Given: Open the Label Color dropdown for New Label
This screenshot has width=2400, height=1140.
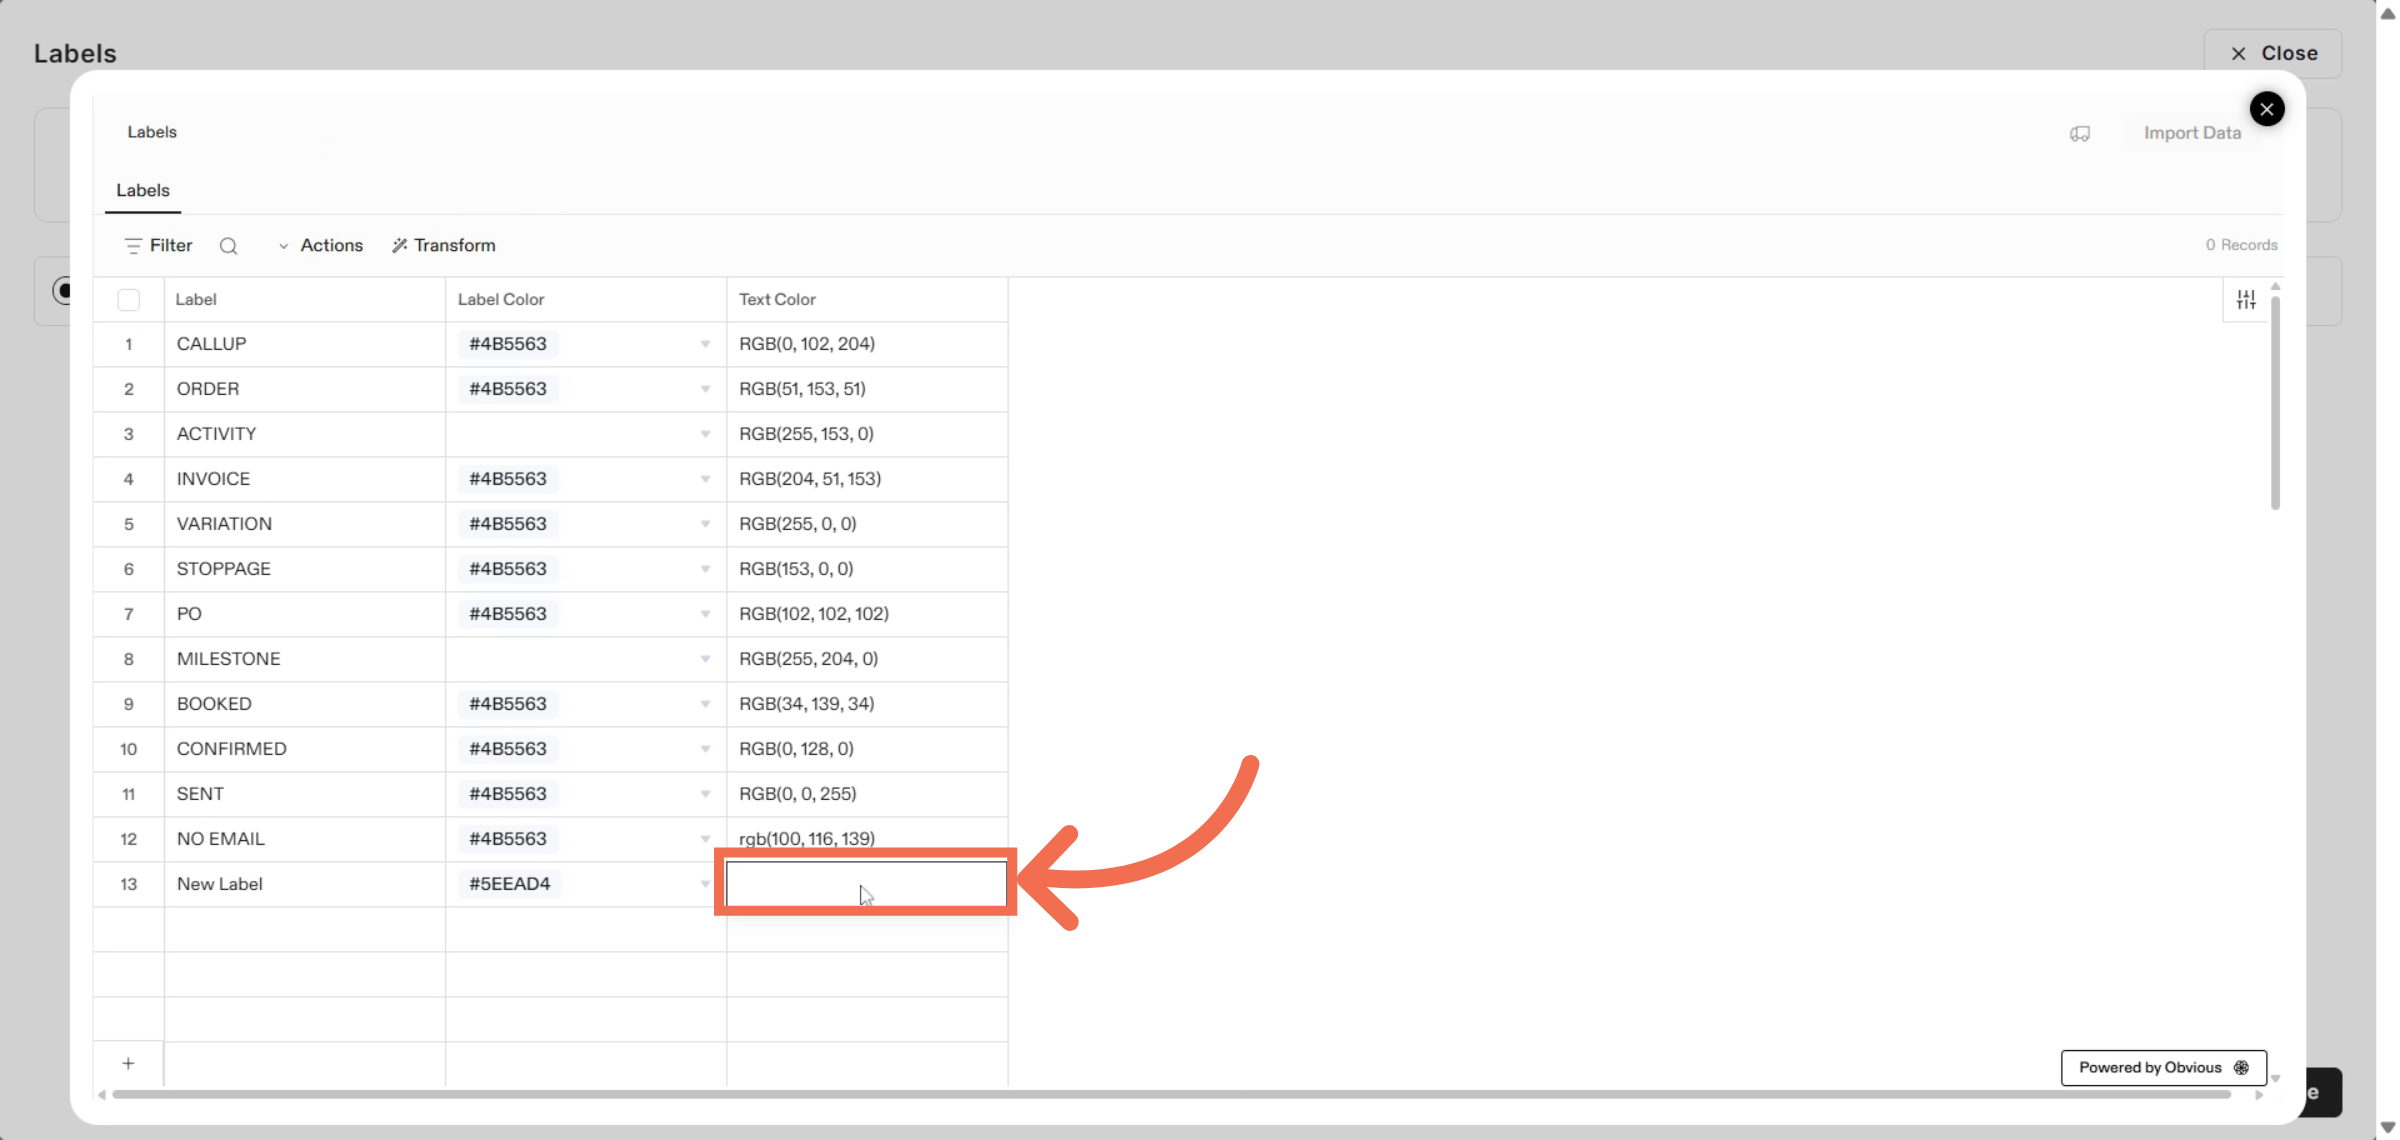Looking at the screenshot, I should click(x=704, y=884).
